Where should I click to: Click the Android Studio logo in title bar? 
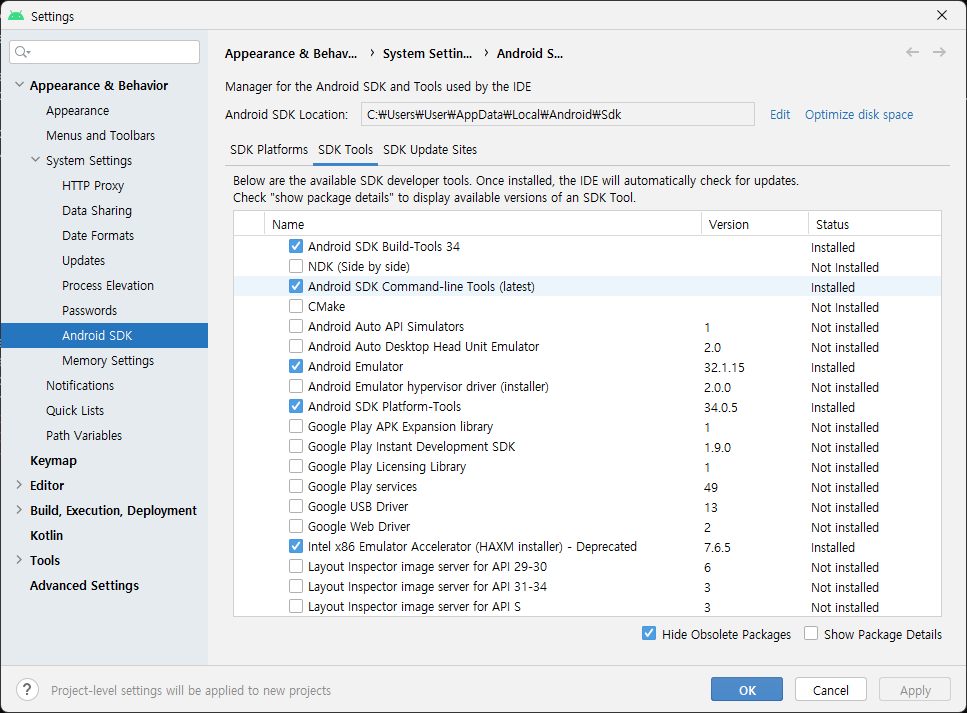(x=16, y=15)
